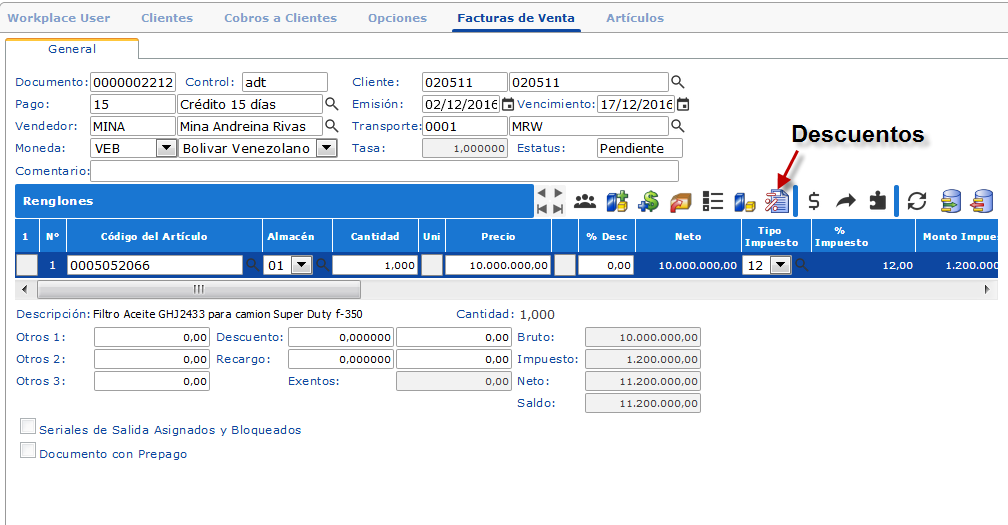Search clients with Cliente magnifier icon
The width and height of the screenshot is (1008, 525).
point(678,82)
